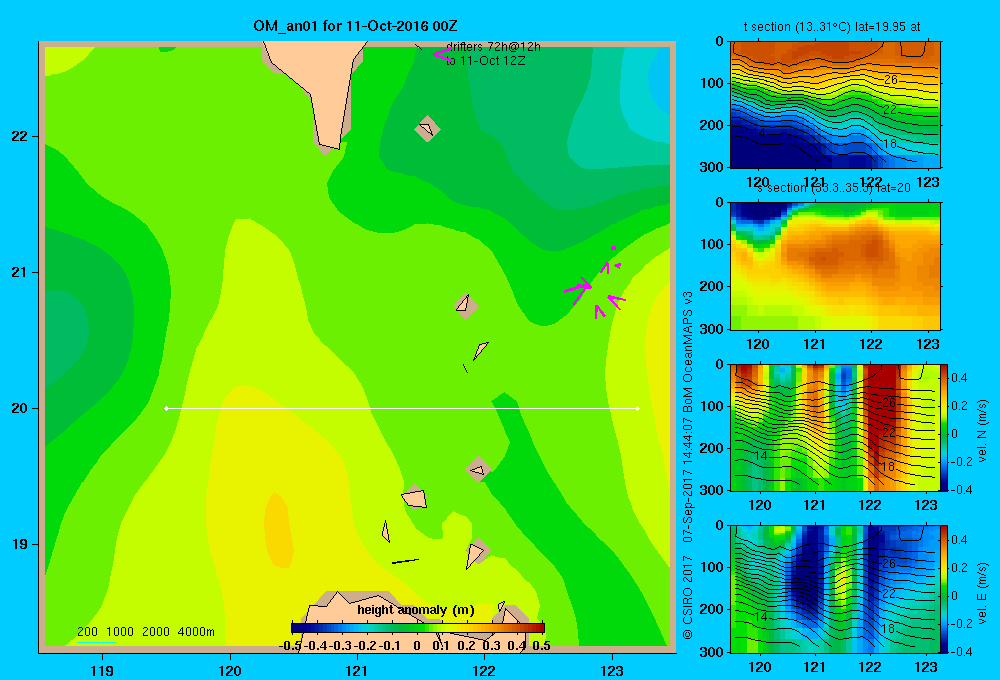Click the '200 1000 2000 4000m' depth contour legend
This screenshot has width=1000, height=680.
[145, 632]
